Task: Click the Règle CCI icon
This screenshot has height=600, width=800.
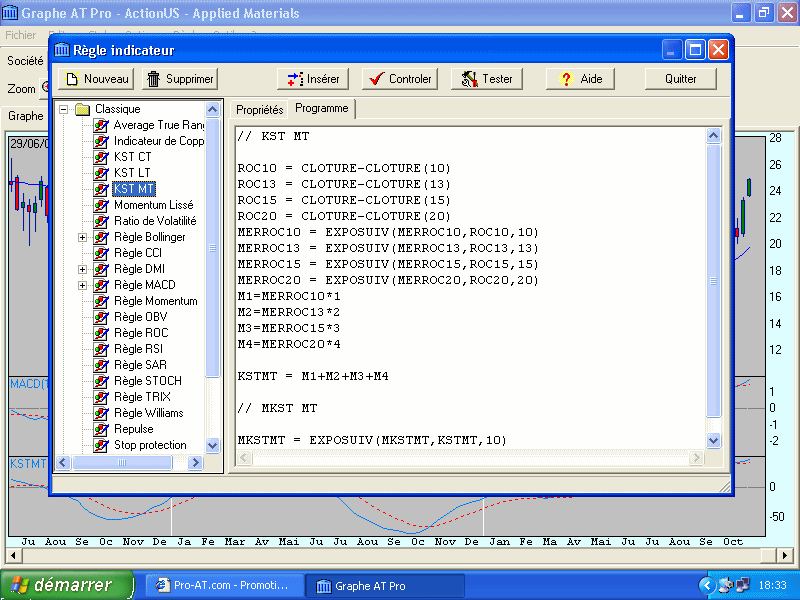Action: (101, 253)
